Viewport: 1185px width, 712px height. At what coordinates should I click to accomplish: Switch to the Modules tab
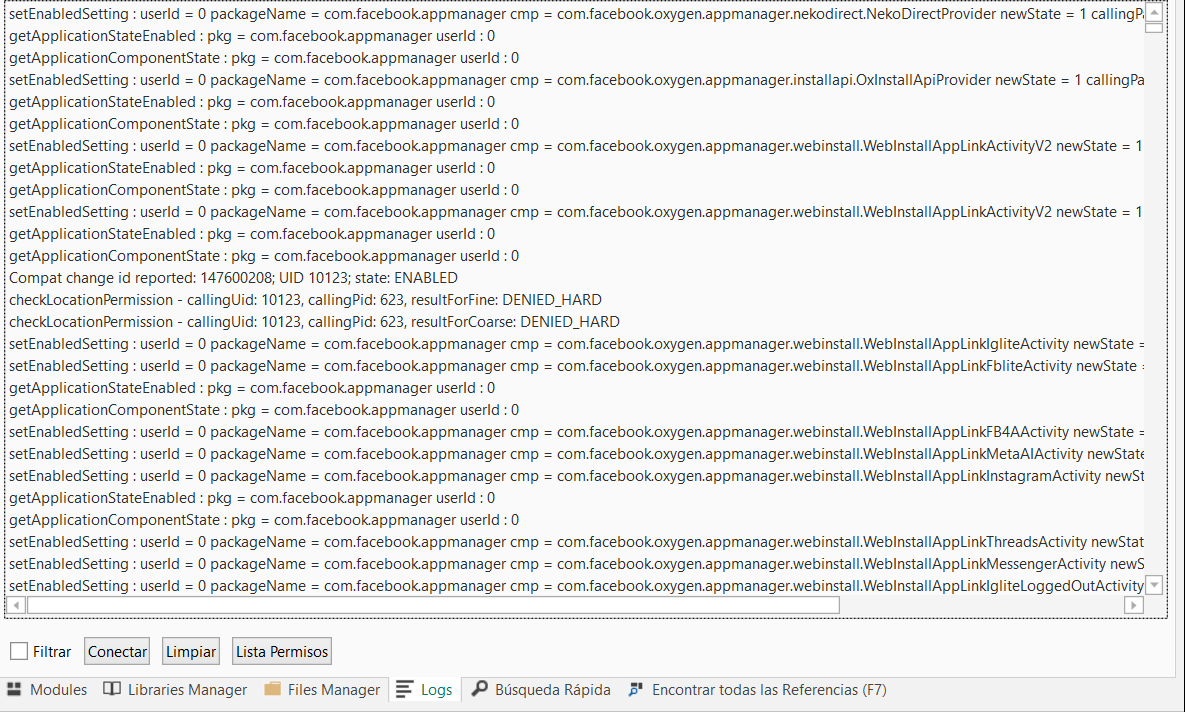coord(47,689)
